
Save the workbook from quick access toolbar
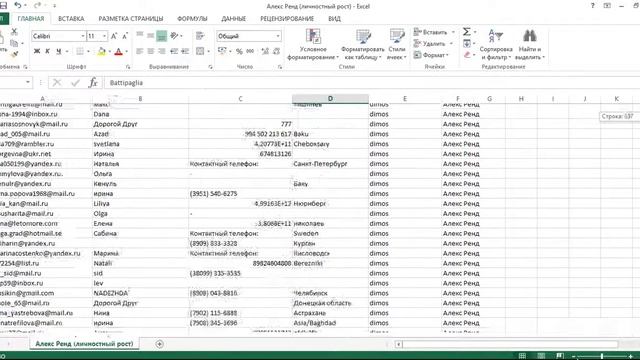point(3,6)
